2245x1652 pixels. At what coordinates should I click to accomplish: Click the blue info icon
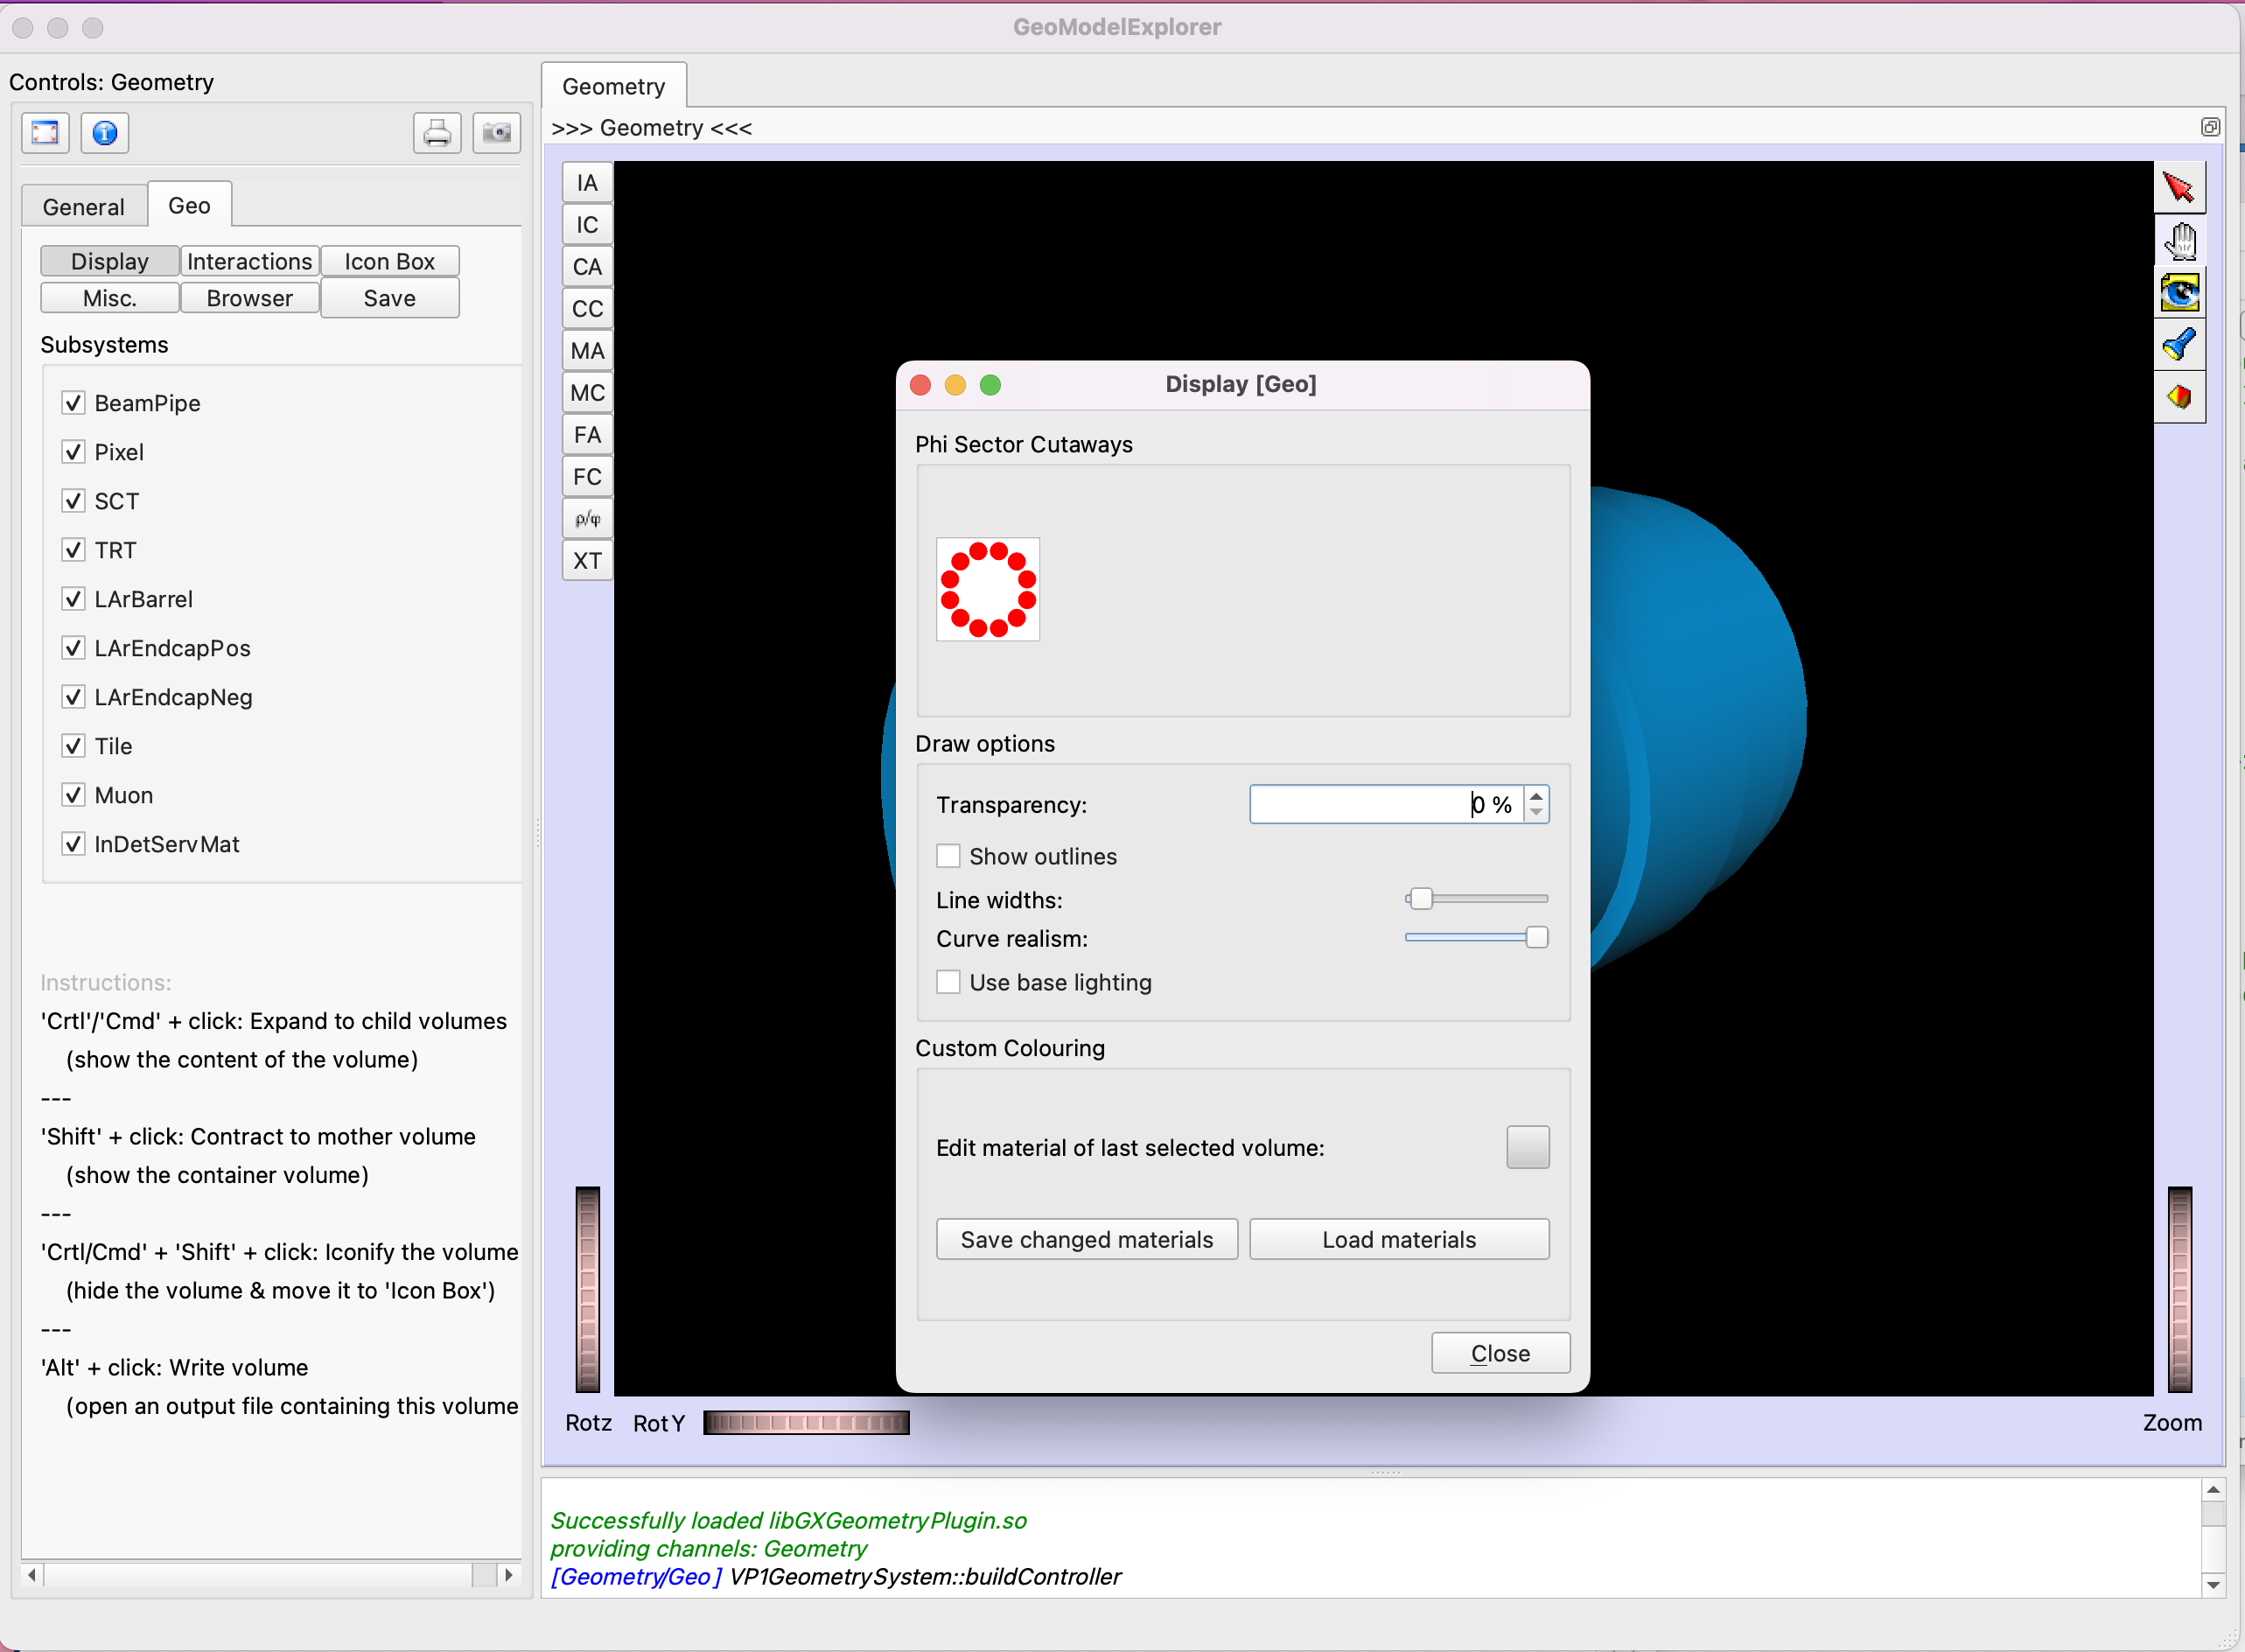pyautogui.click(x=105, y=132)
